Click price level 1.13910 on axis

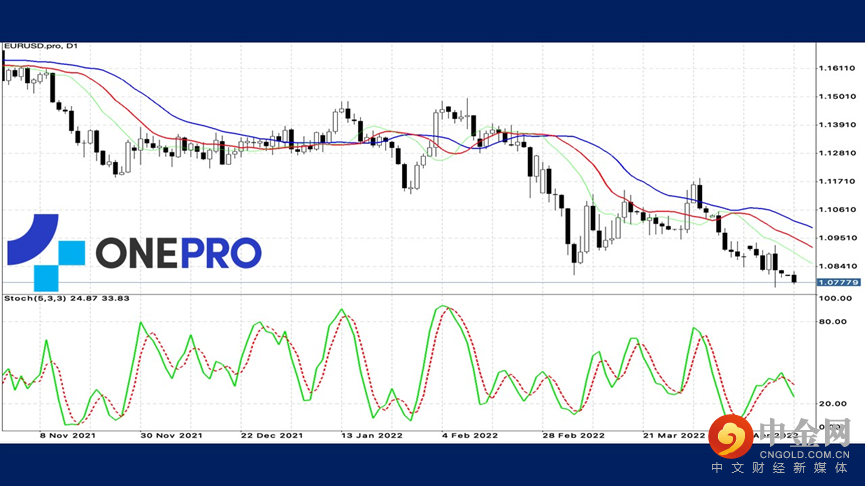point(837,125)
